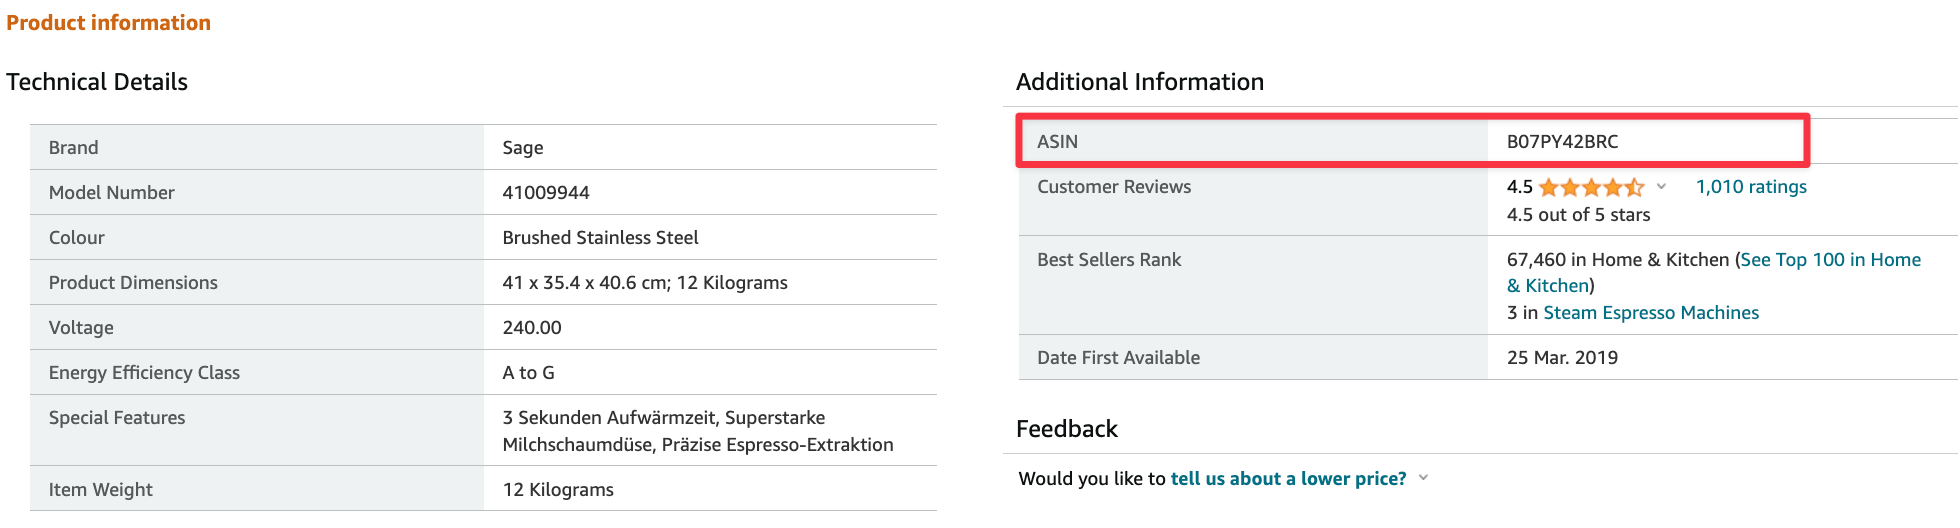Click the Product Dimensions value text
This screenshot has width=1960, height=528.
(644, 283)
